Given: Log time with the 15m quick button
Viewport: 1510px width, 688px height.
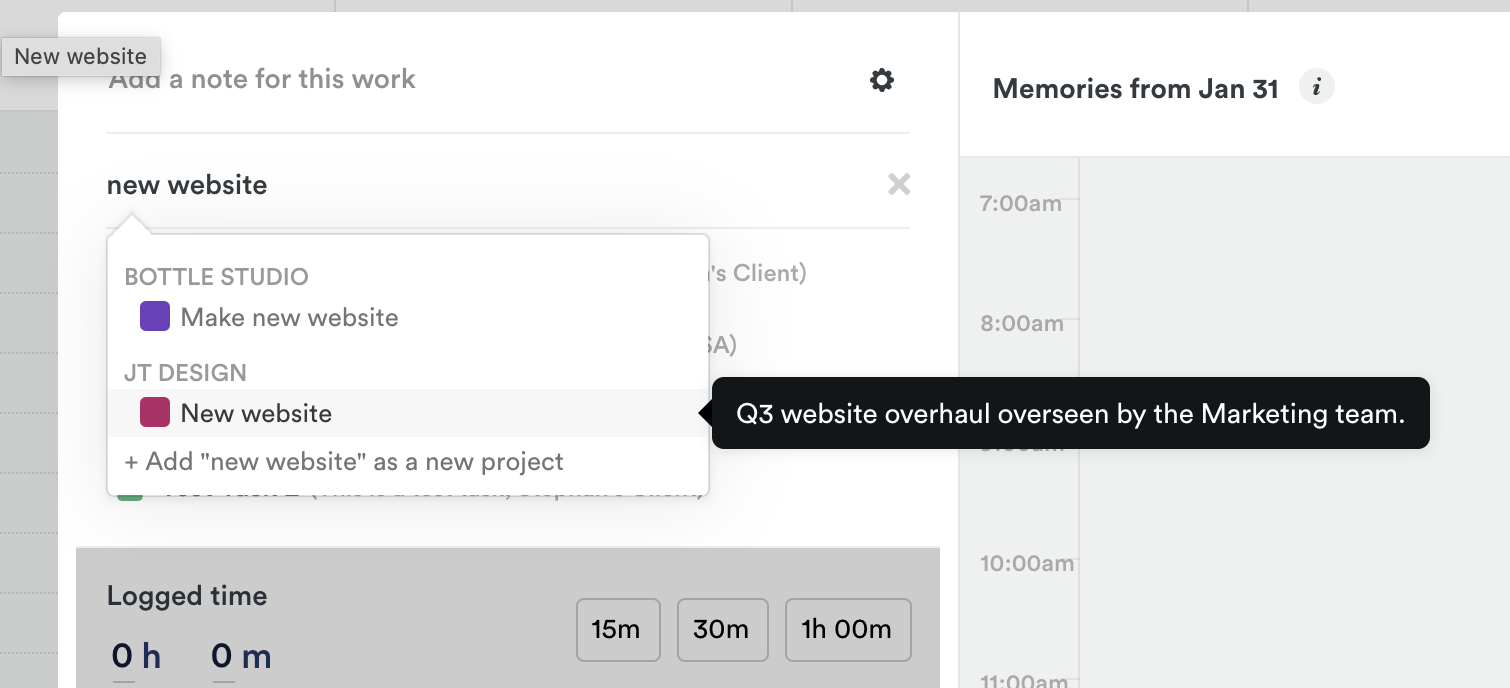Looking at the screenshot, I should tap(617, 629).
